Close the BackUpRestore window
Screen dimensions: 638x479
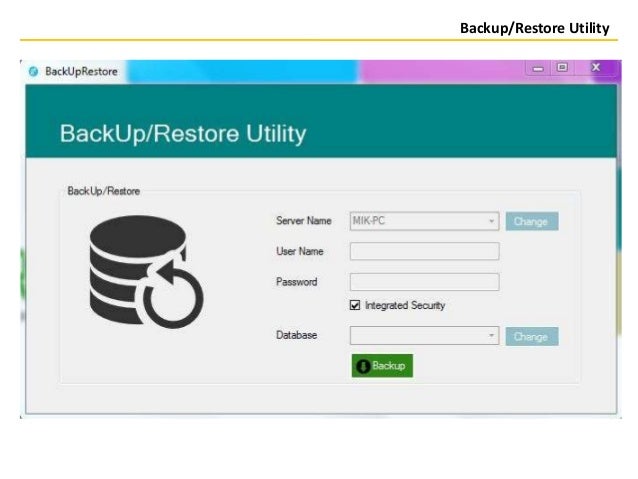pyautogui.click(x=596, y=68)
